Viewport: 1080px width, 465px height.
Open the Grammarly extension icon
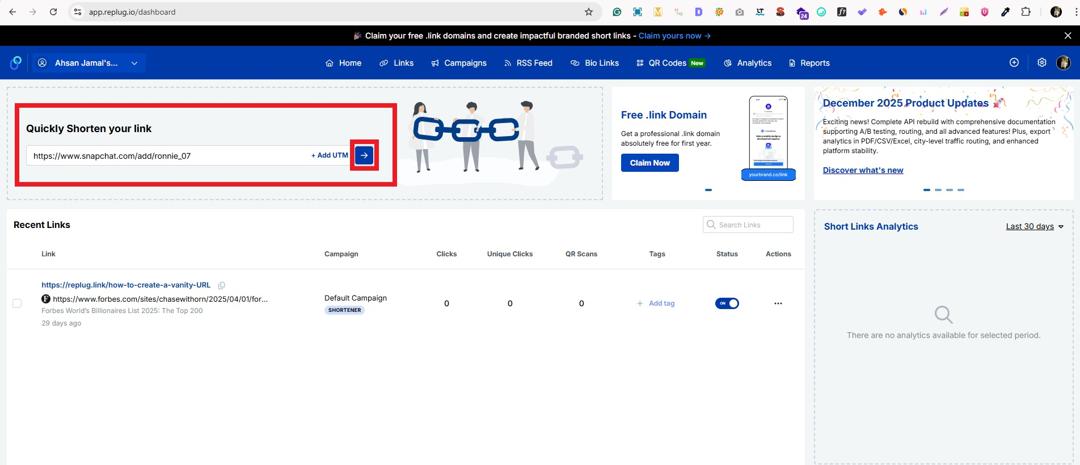pos(617,12)
